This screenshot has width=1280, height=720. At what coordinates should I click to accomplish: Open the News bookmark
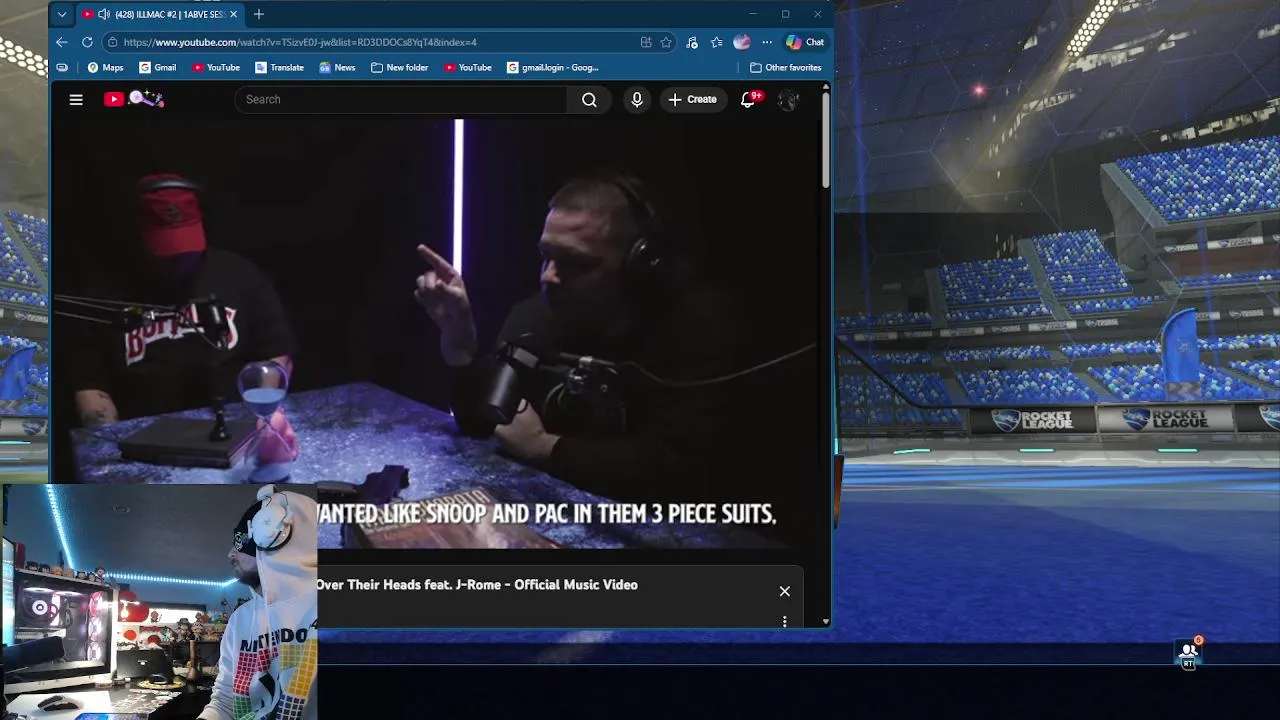tap(337, 67)
